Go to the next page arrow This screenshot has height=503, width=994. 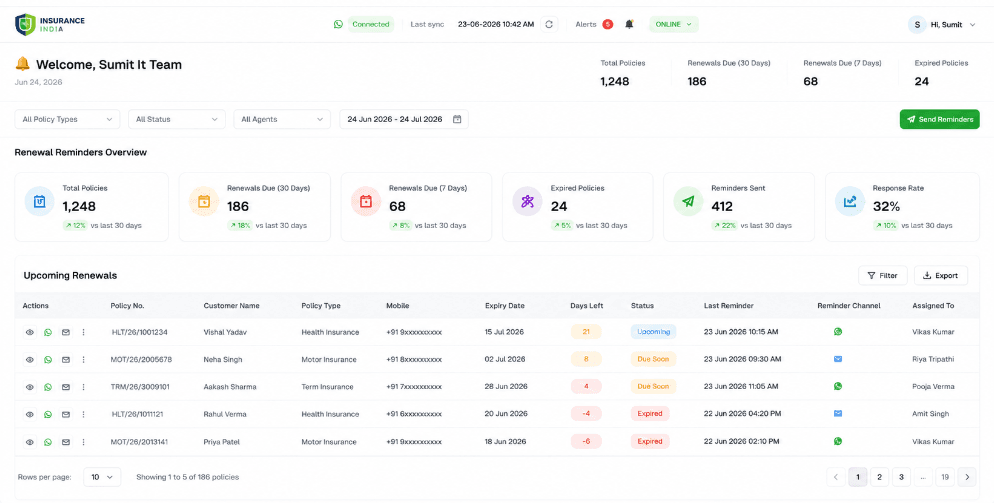(967, 477)
